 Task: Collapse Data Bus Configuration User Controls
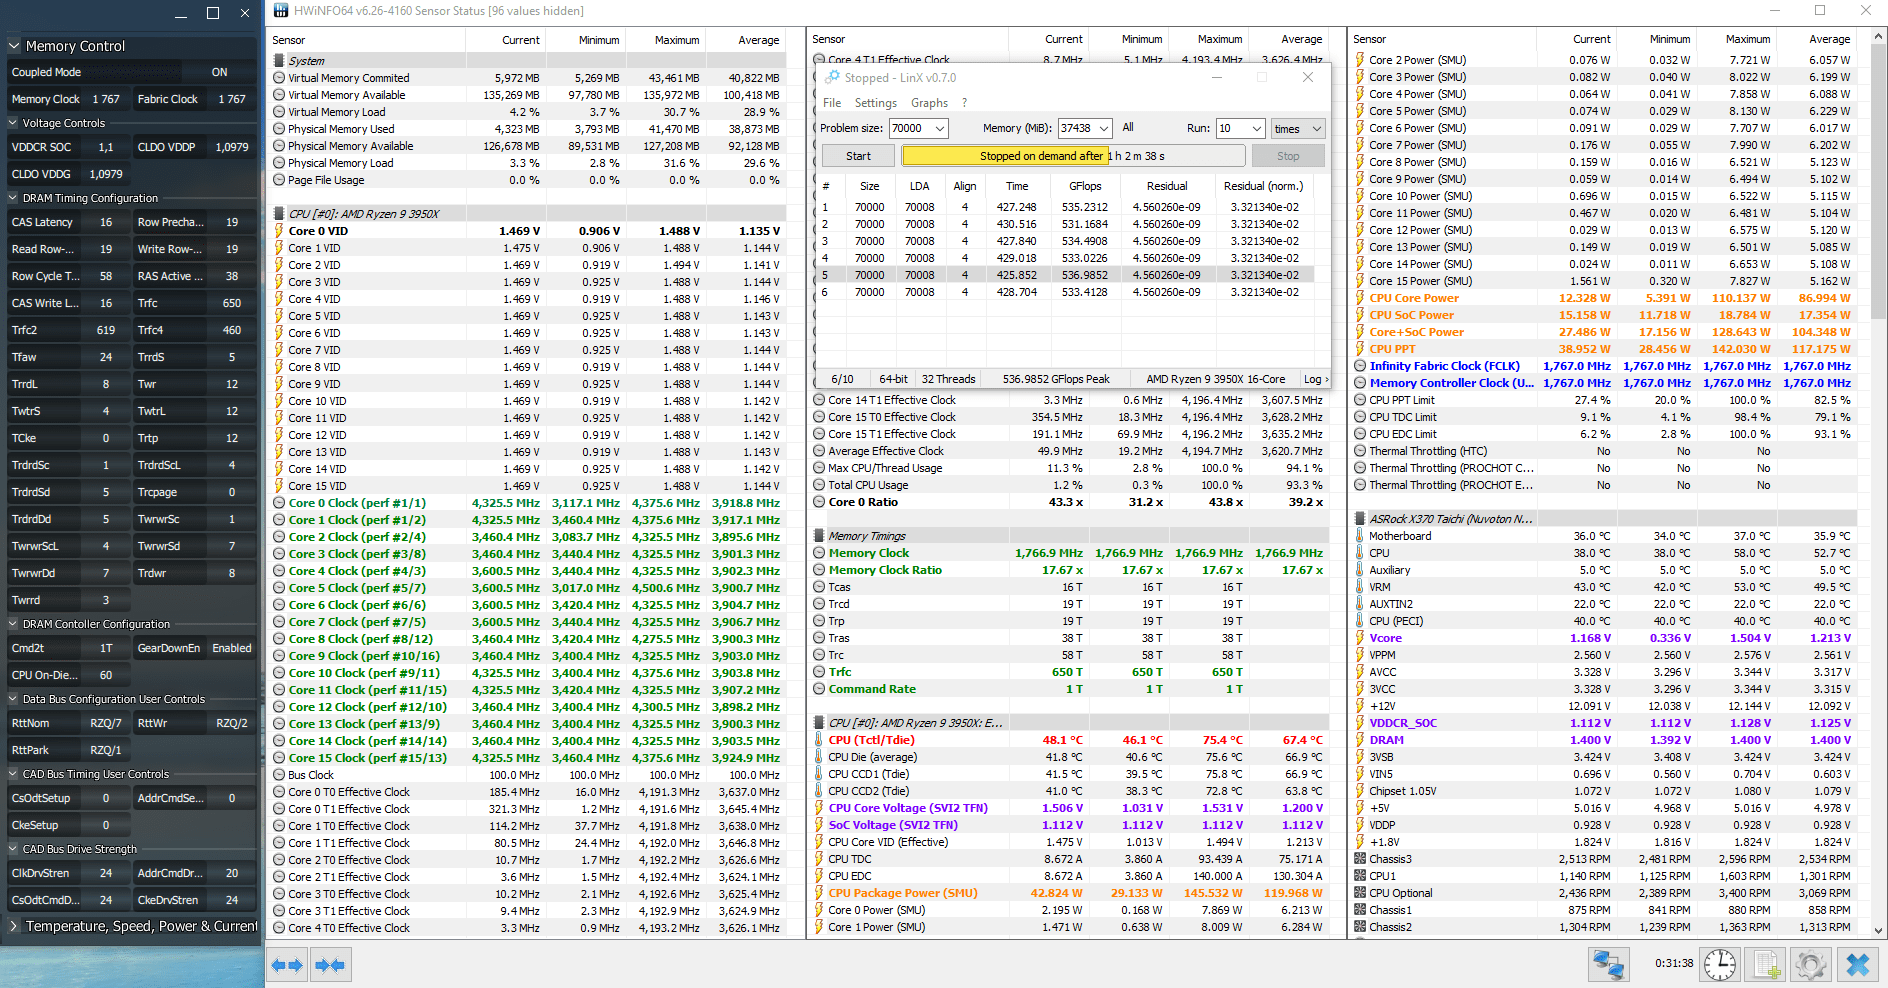(x=14, y=699)
